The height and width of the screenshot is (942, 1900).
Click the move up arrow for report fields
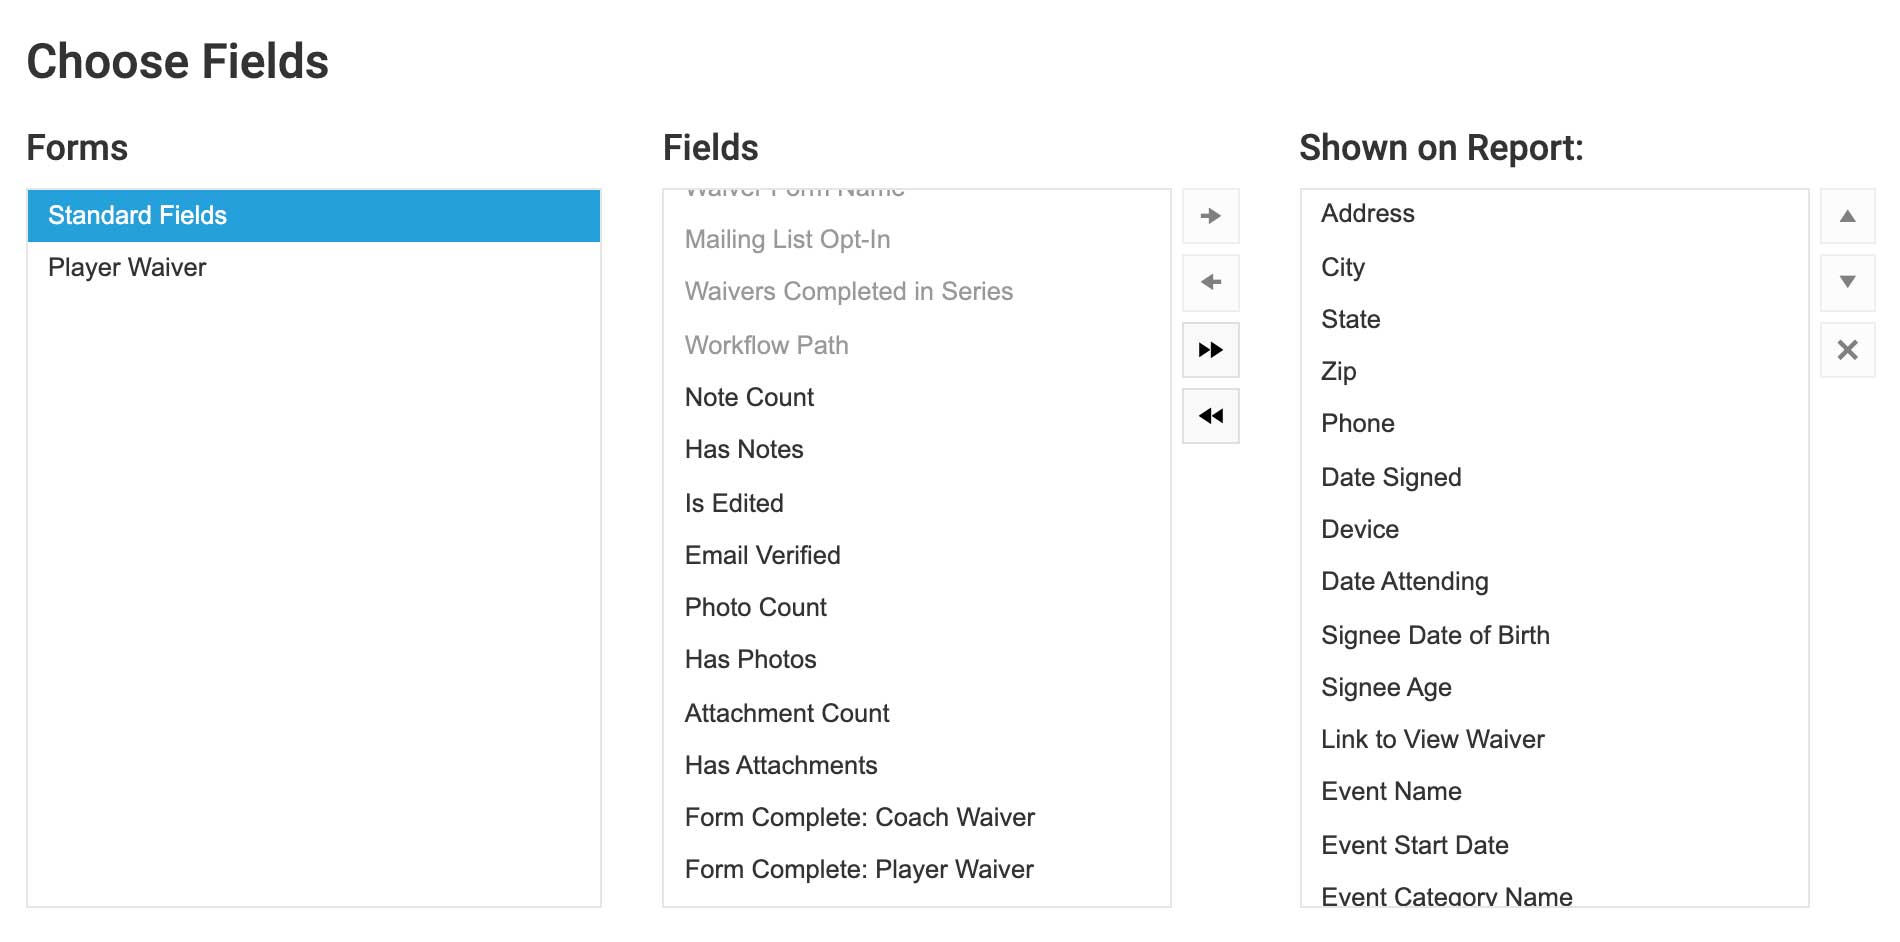coord(1847,215)
